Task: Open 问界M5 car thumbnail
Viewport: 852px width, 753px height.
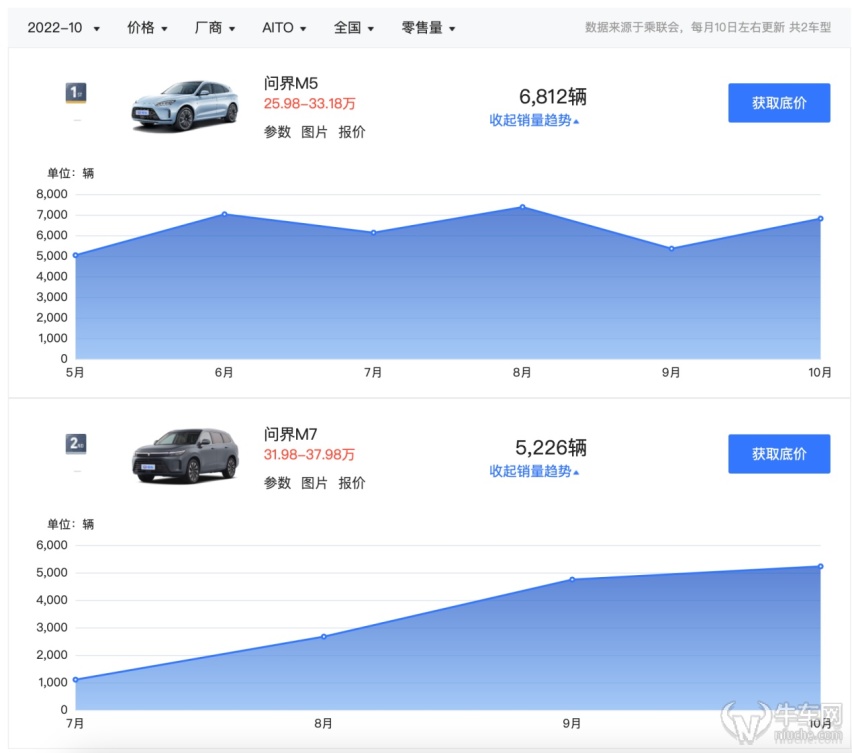Action: click(185, 105)
